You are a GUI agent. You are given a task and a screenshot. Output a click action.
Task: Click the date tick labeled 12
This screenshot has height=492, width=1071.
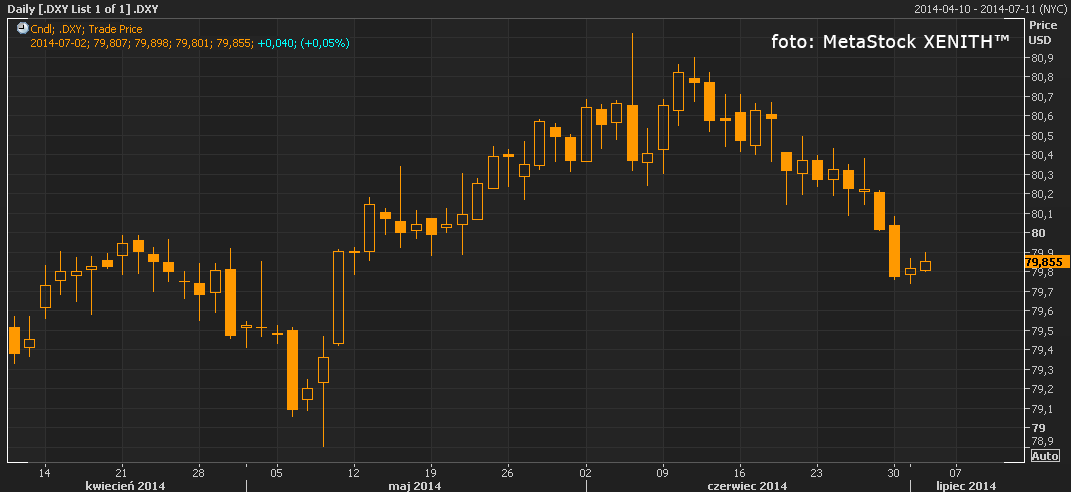[354, 473]
